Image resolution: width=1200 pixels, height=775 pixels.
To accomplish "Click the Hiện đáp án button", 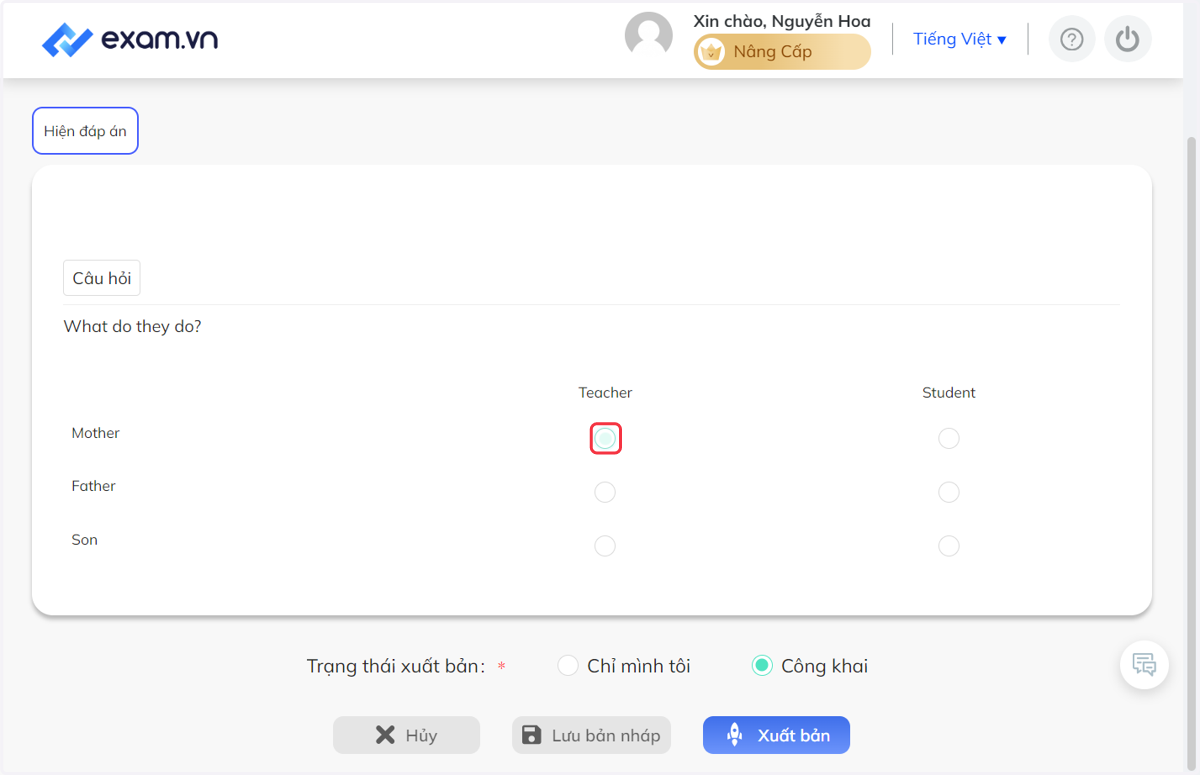I will point(85,131).
